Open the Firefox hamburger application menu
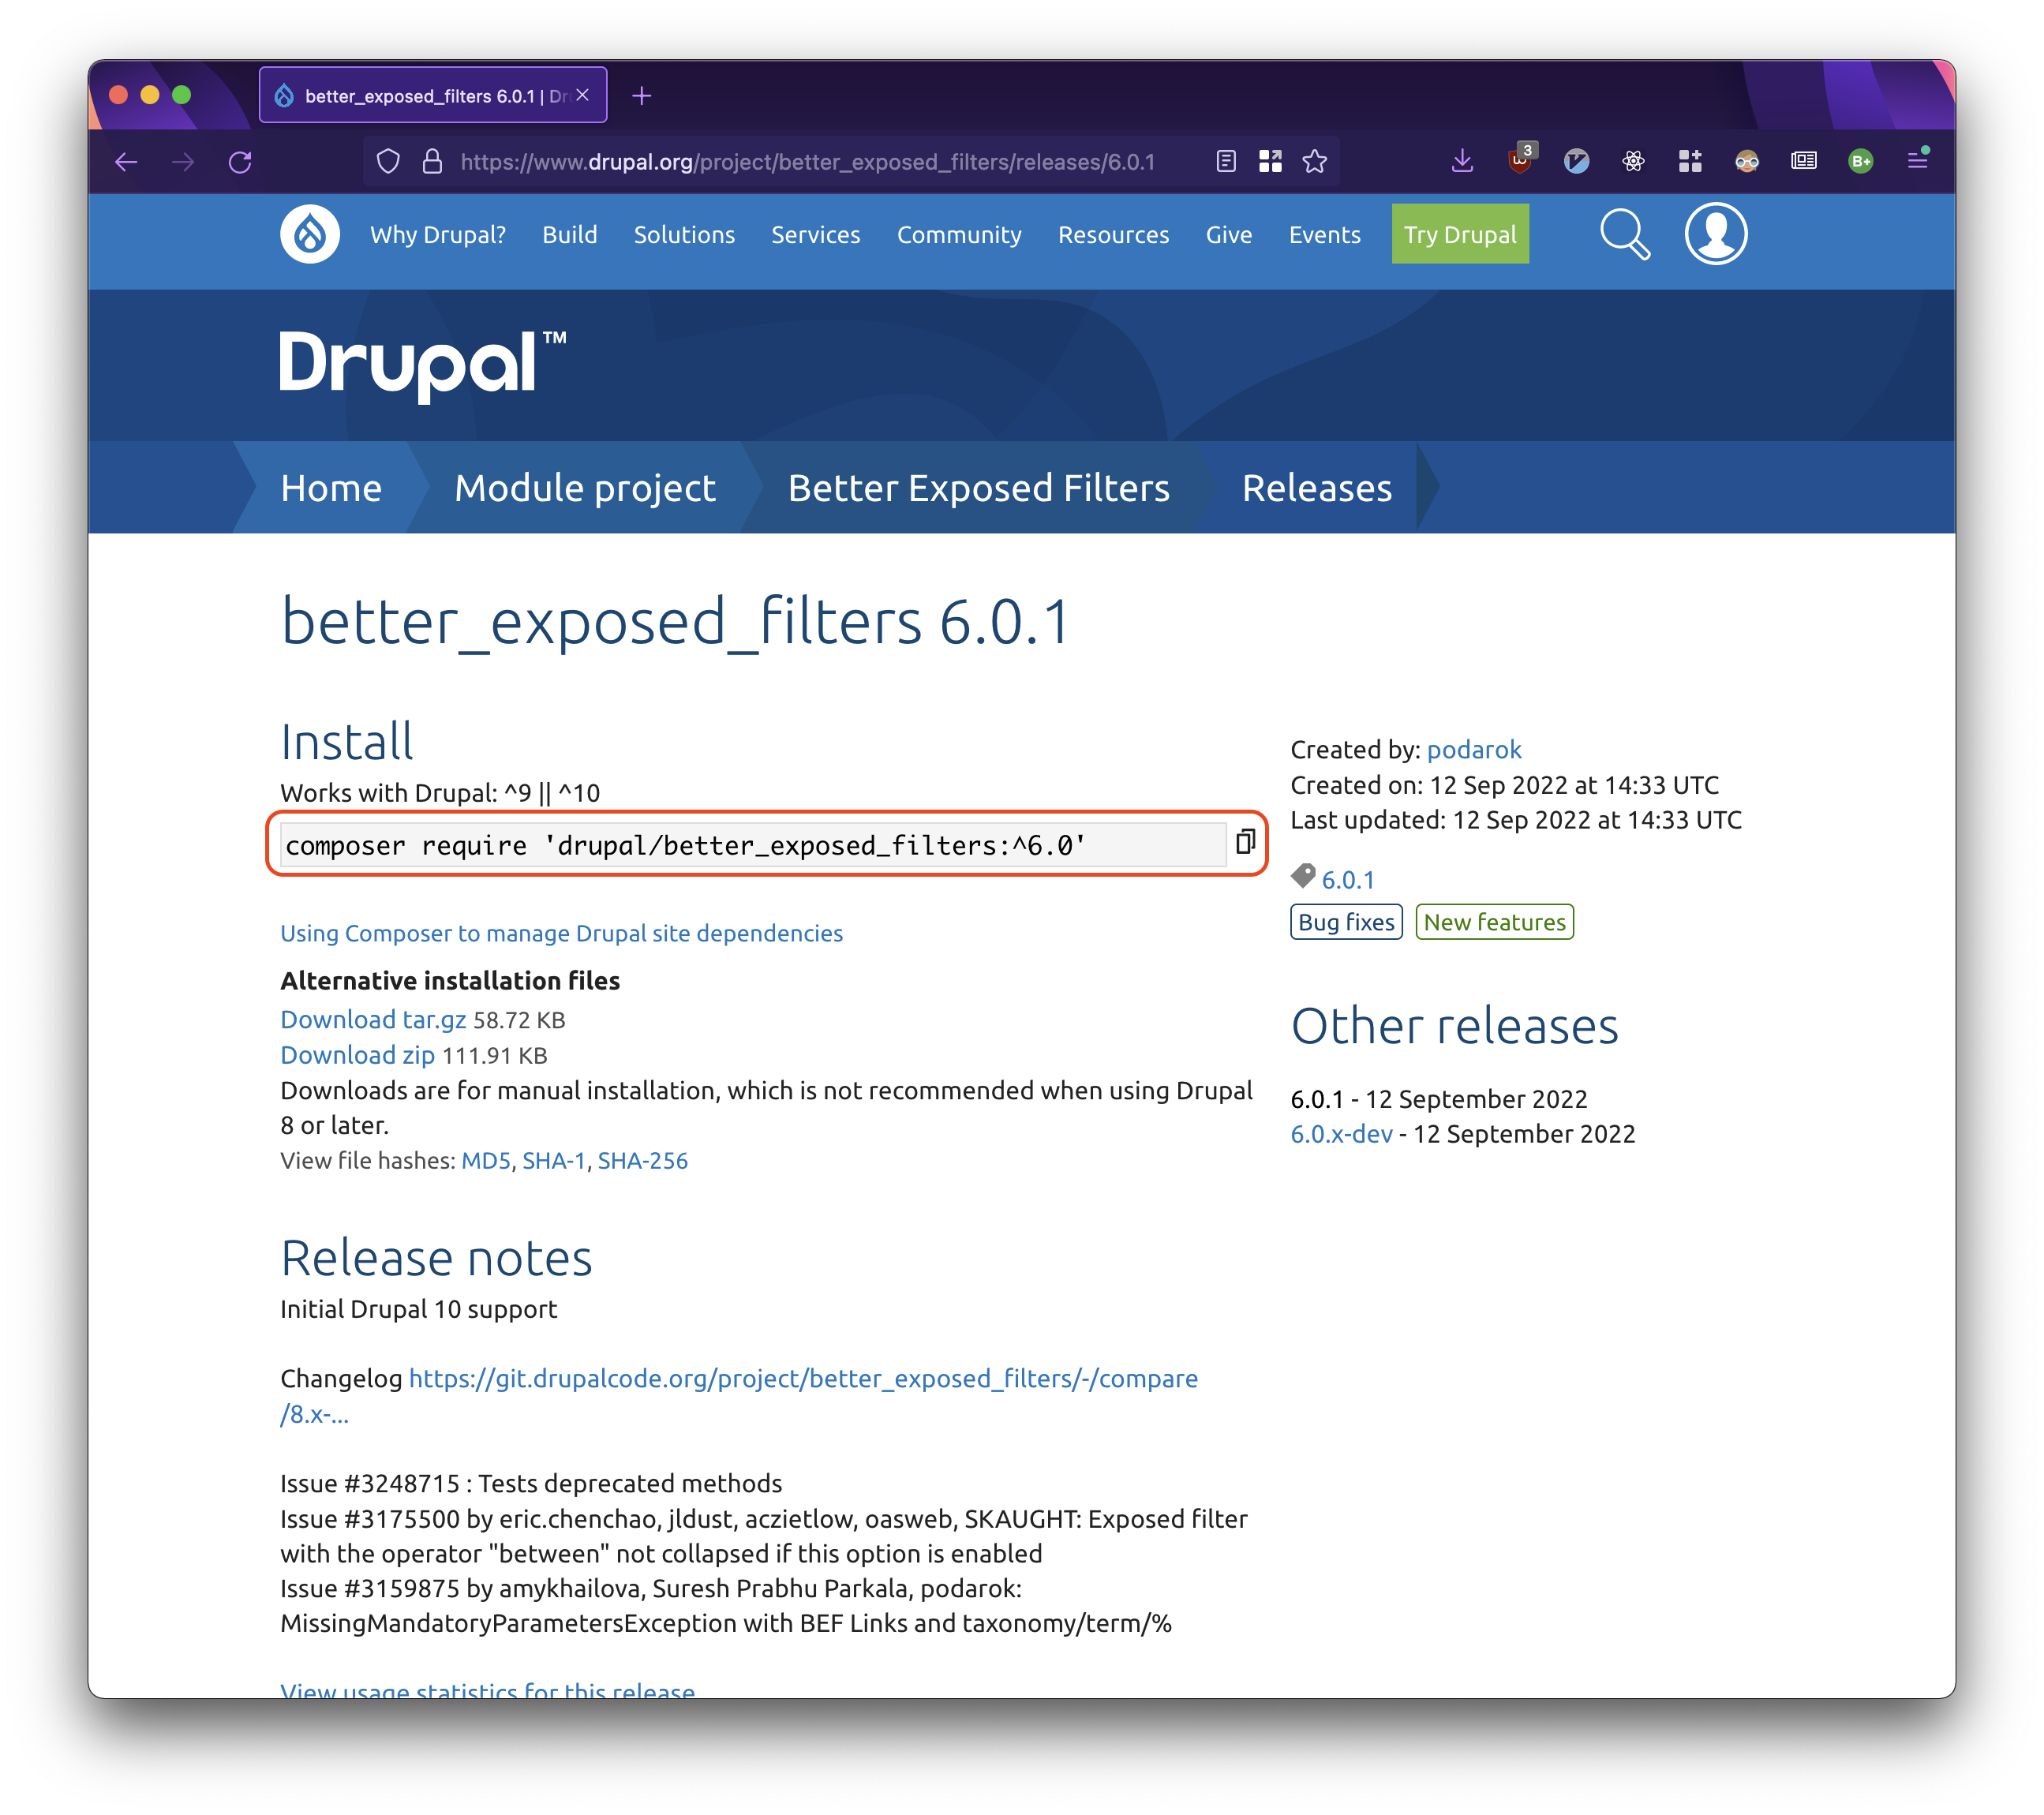The image size is (2044, 1815). tap(1917, 160)
